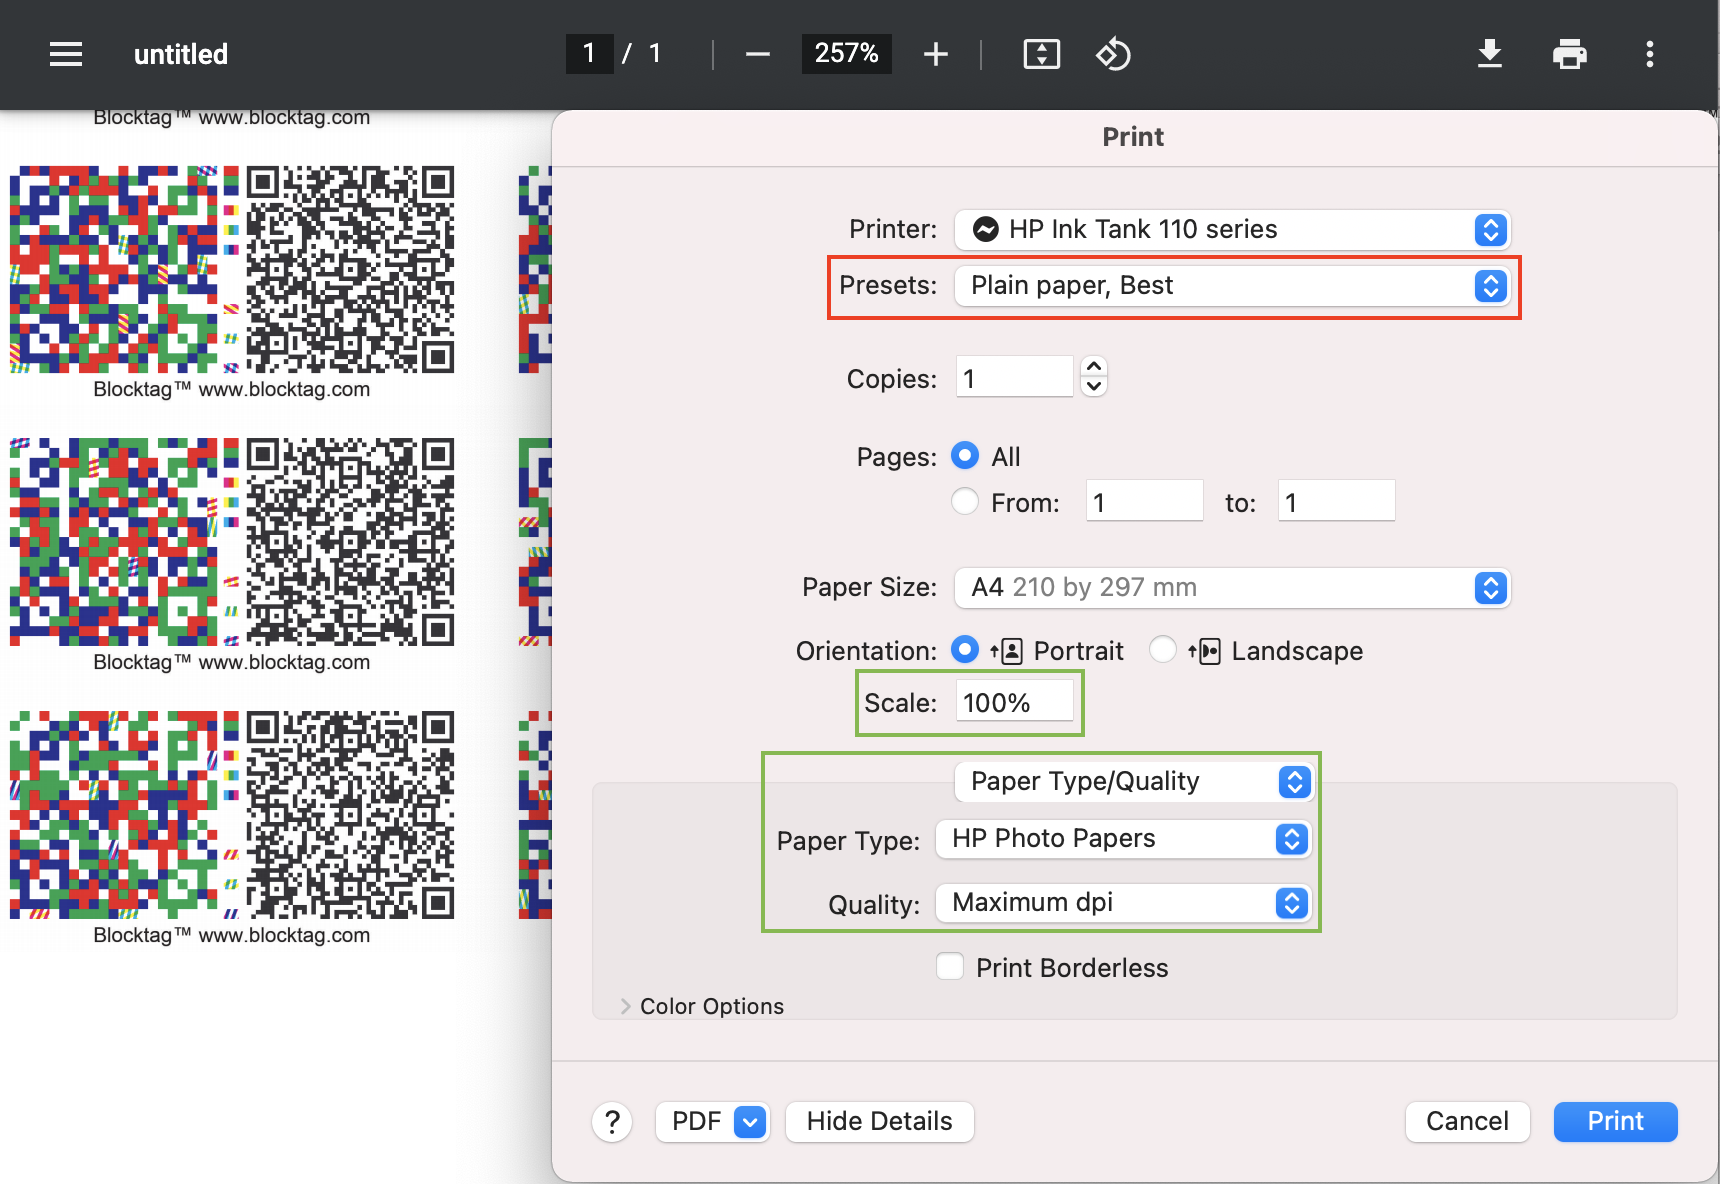
Task: Click the help question mark icon
Action: click(x=612, y=1121)
